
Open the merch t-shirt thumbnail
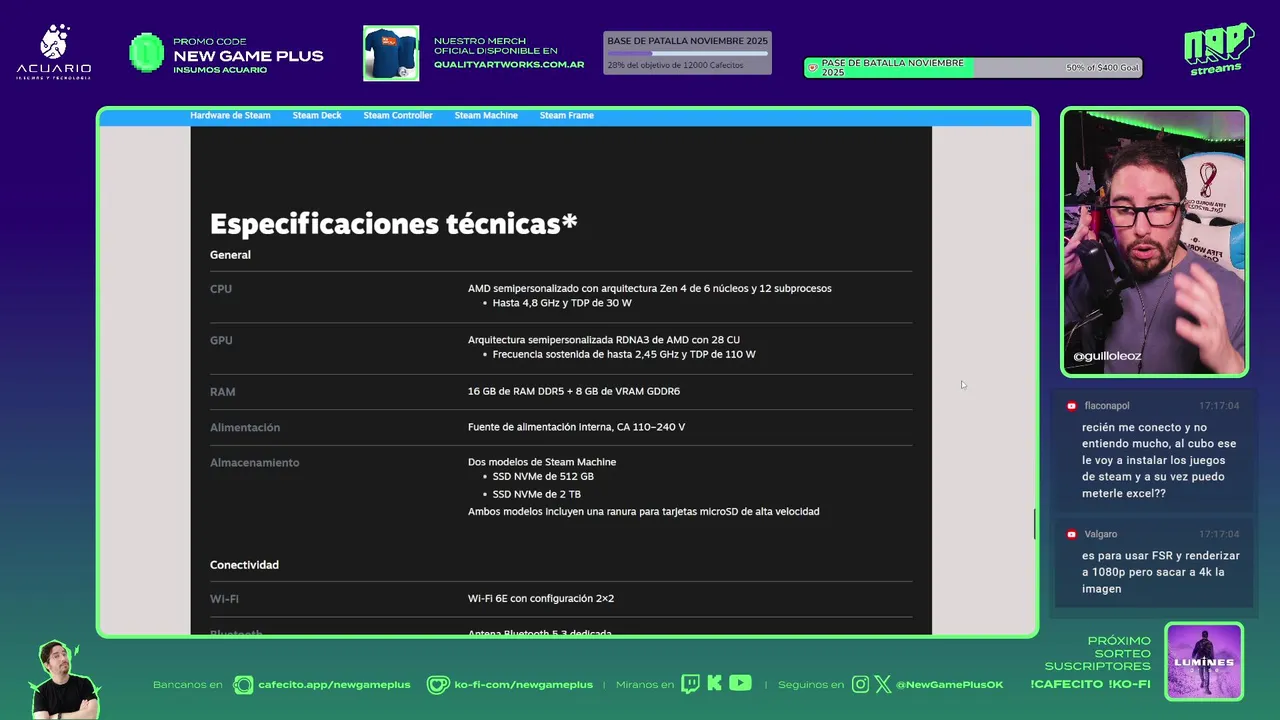(391, 53)
